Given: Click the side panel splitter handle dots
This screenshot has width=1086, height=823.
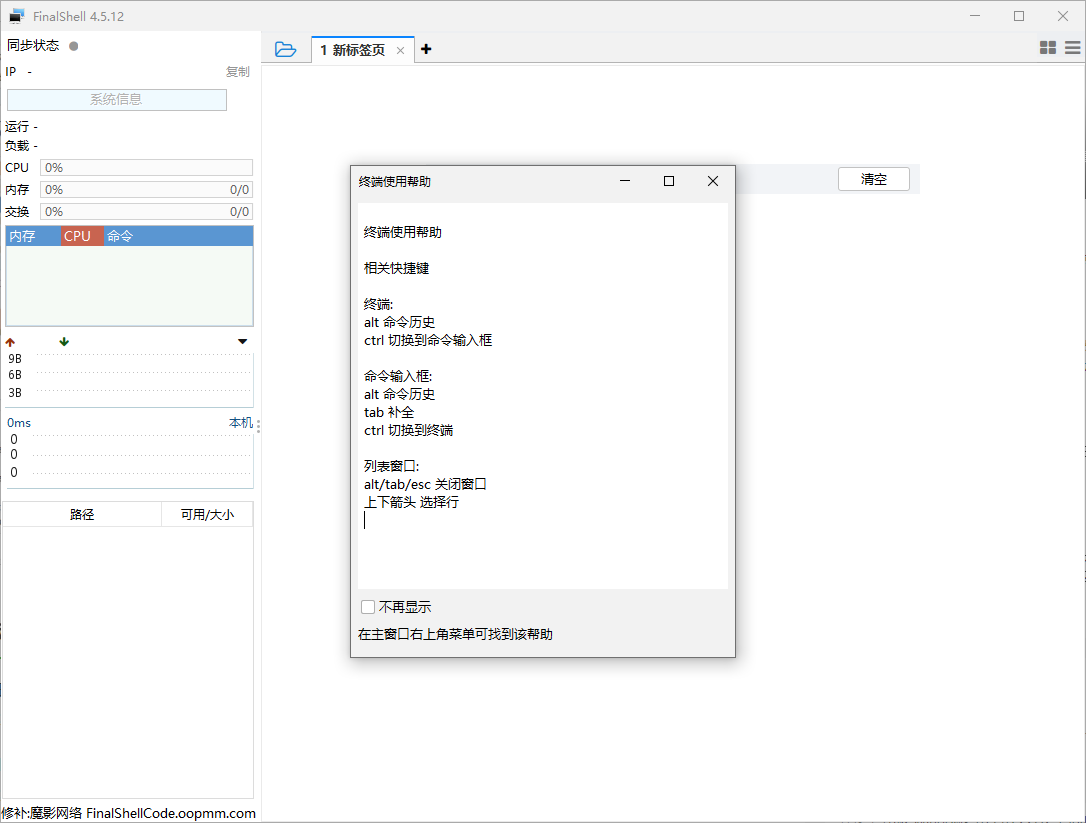Looking at the screenshot, I should coord(258,426).
